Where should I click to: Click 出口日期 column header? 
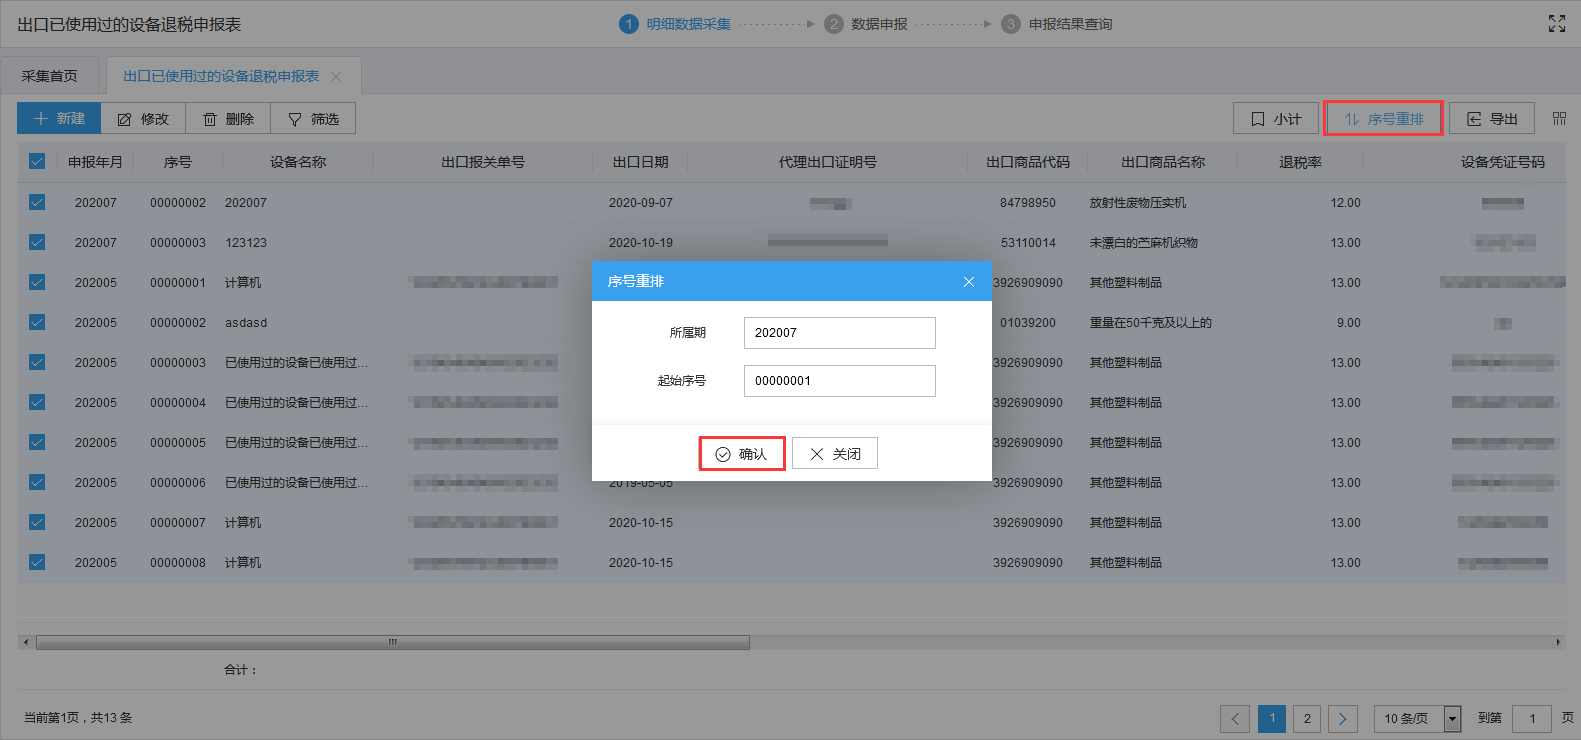(641, 162)
